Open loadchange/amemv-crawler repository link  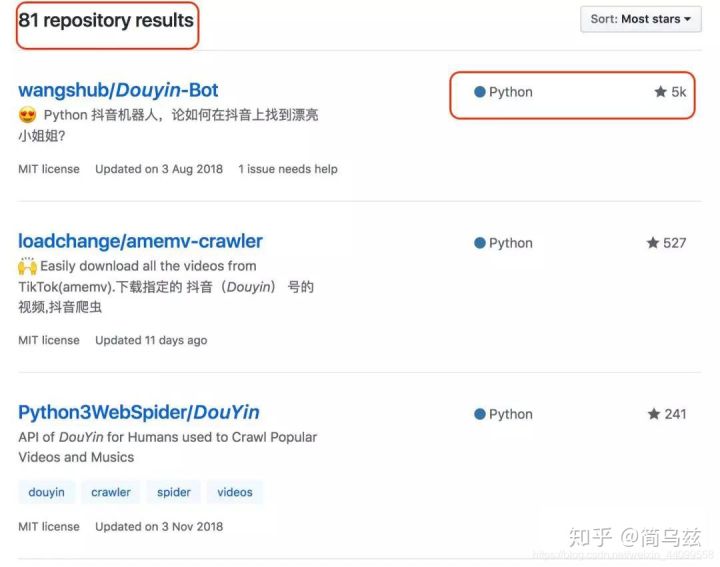pyautogui.click(x=141, y=241)
